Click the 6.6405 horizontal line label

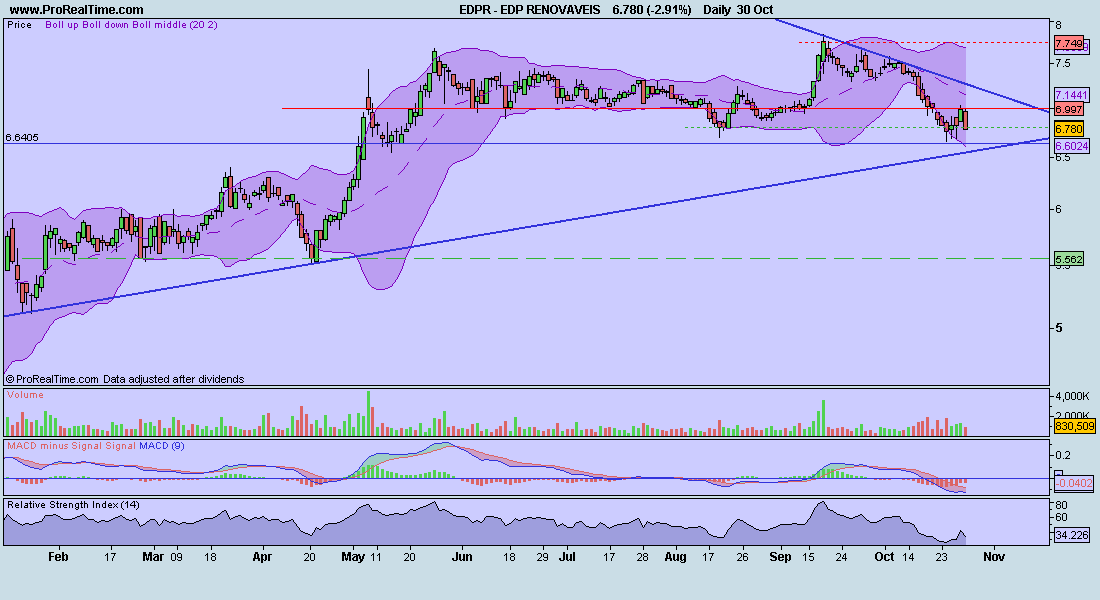coord(22,138)
